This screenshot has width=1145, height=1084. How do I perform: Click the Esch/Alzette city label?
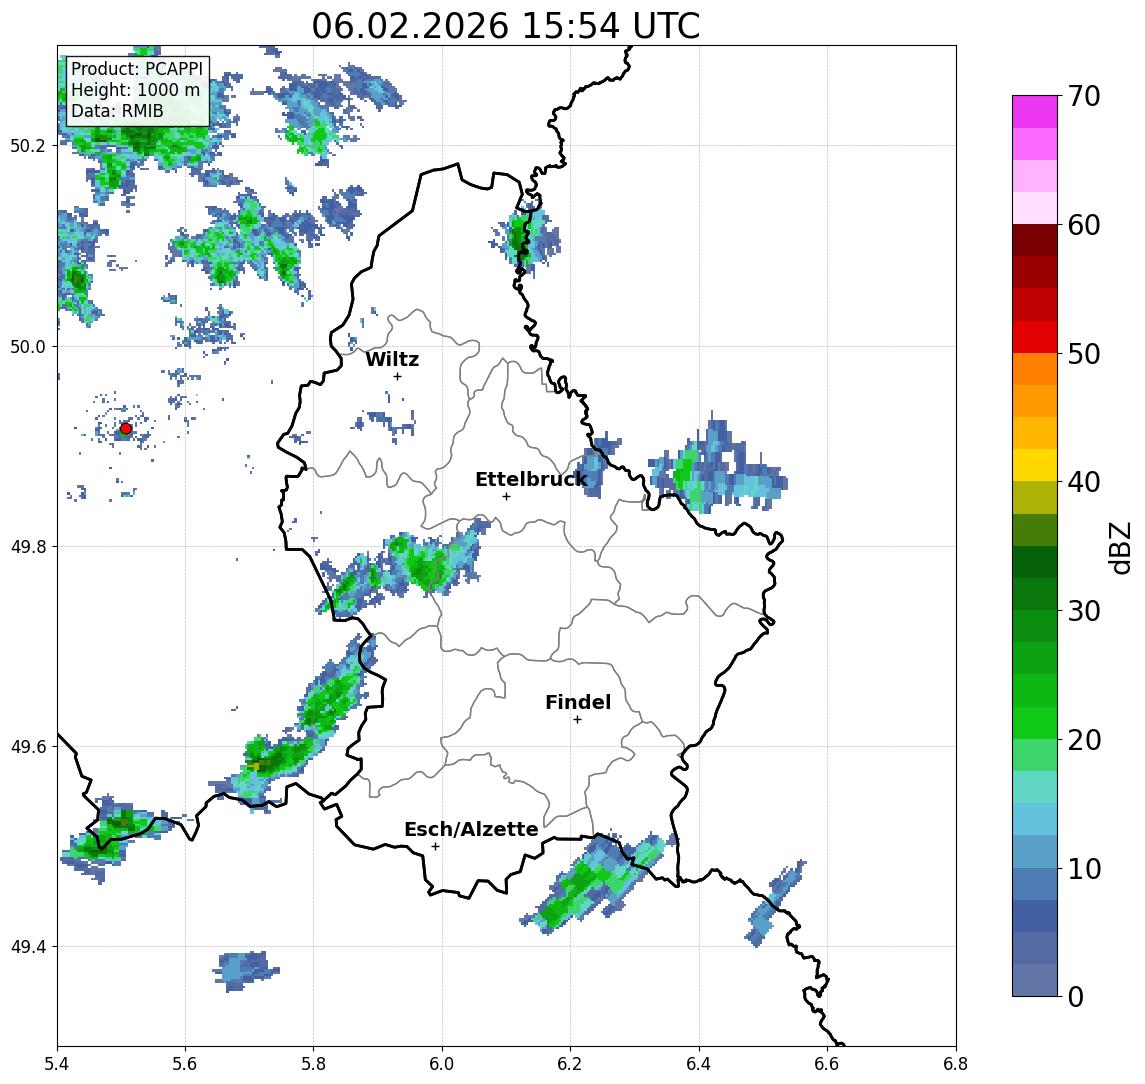[471, 829]
